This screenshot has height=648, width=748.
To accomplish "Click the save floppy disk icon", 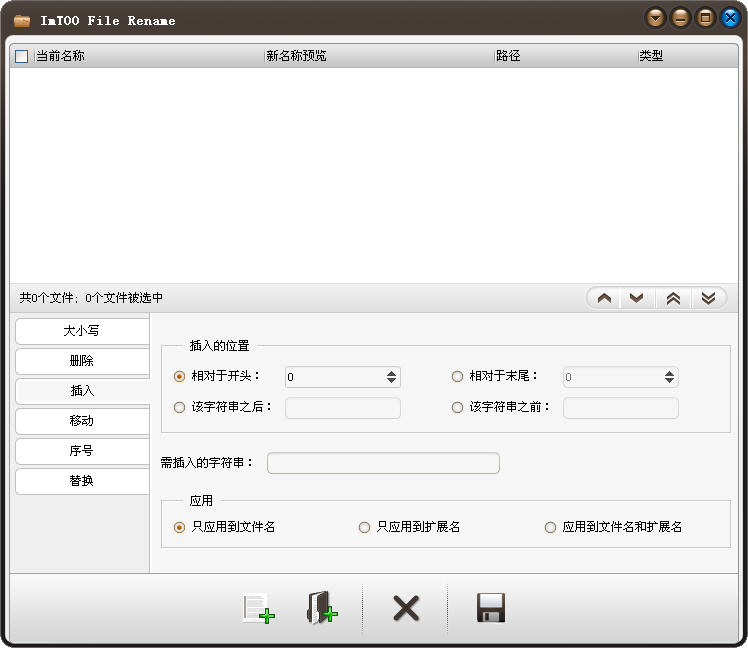I will tap(491, 608).
